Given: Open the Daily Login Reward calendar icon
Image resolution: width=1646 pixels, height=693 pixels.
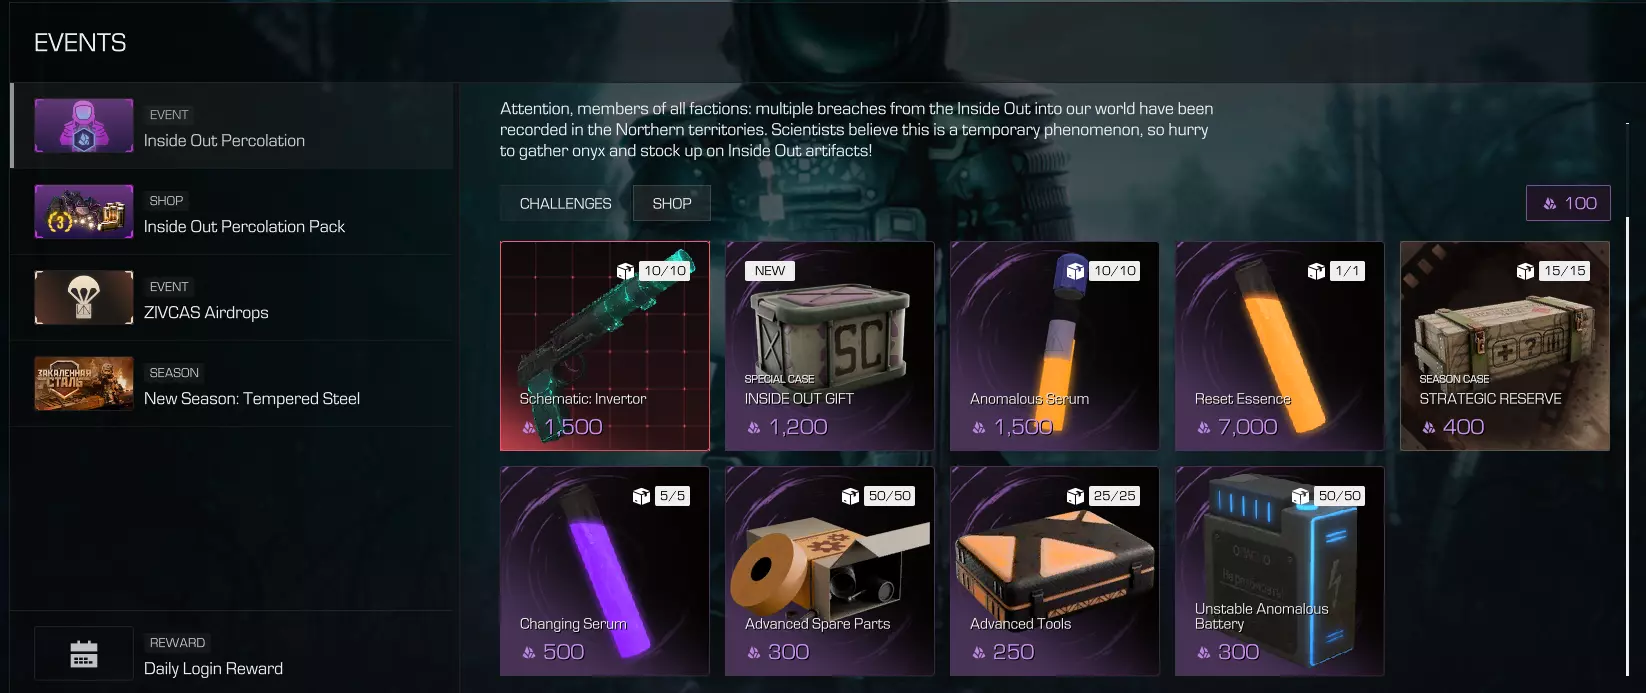Looking at the screenshot, I should pyautogui.click(x=84, y=654).
